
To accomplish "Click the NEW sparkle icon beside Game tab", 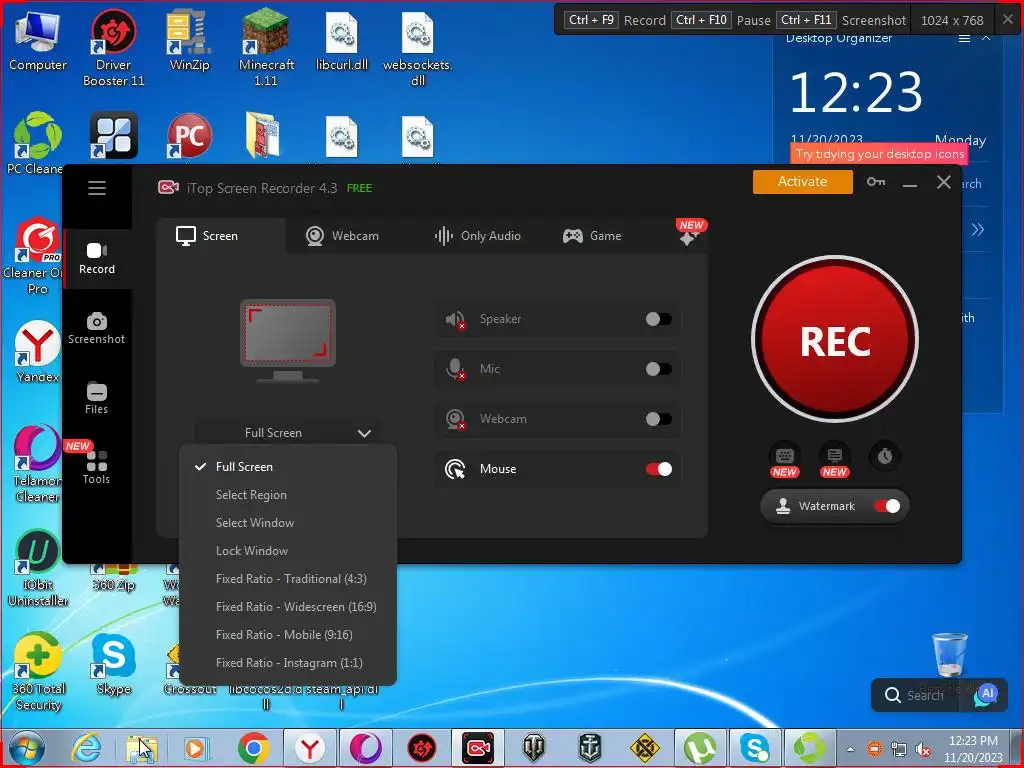I will pos(690,233).
